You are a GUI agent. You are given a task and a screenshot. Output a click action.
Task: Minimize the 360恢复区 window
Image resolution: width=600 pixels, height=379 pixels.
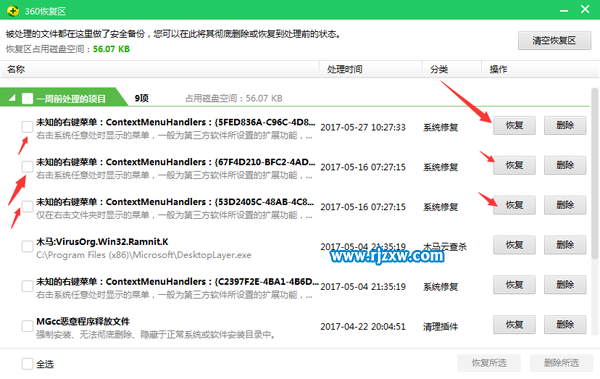564,10
